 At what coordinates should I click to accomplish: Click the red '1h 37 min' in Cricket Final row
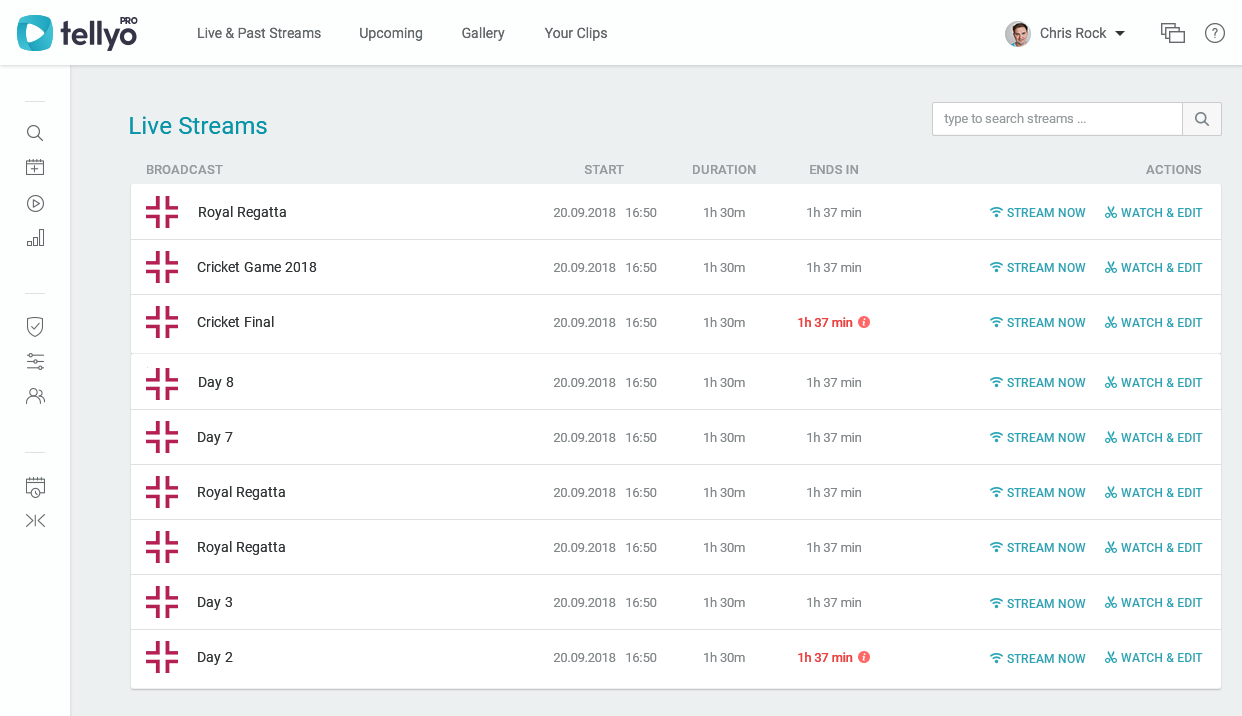point(825,323)
